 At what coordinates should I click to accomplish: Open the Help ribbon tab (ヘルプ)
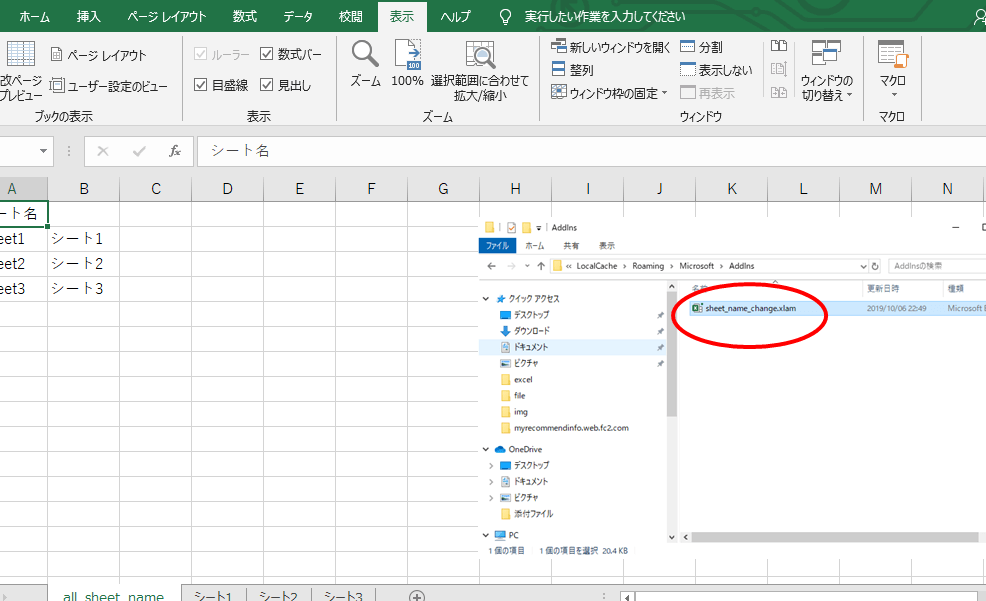point(455,17)
